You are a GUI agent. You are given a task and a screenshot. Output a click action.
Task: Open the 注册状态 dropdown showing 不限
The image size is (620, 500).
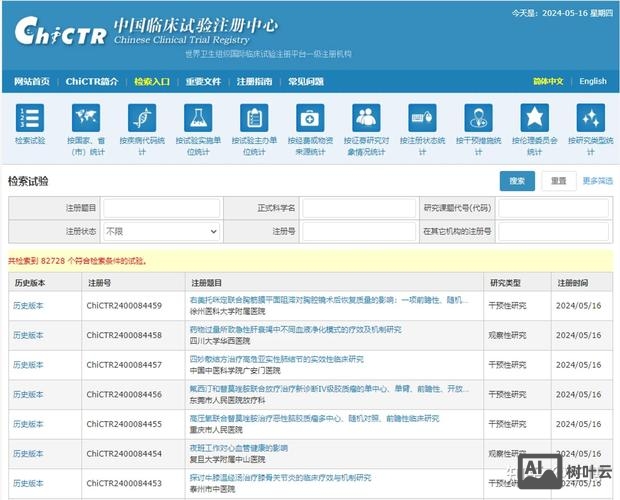(x=161, y=231)
